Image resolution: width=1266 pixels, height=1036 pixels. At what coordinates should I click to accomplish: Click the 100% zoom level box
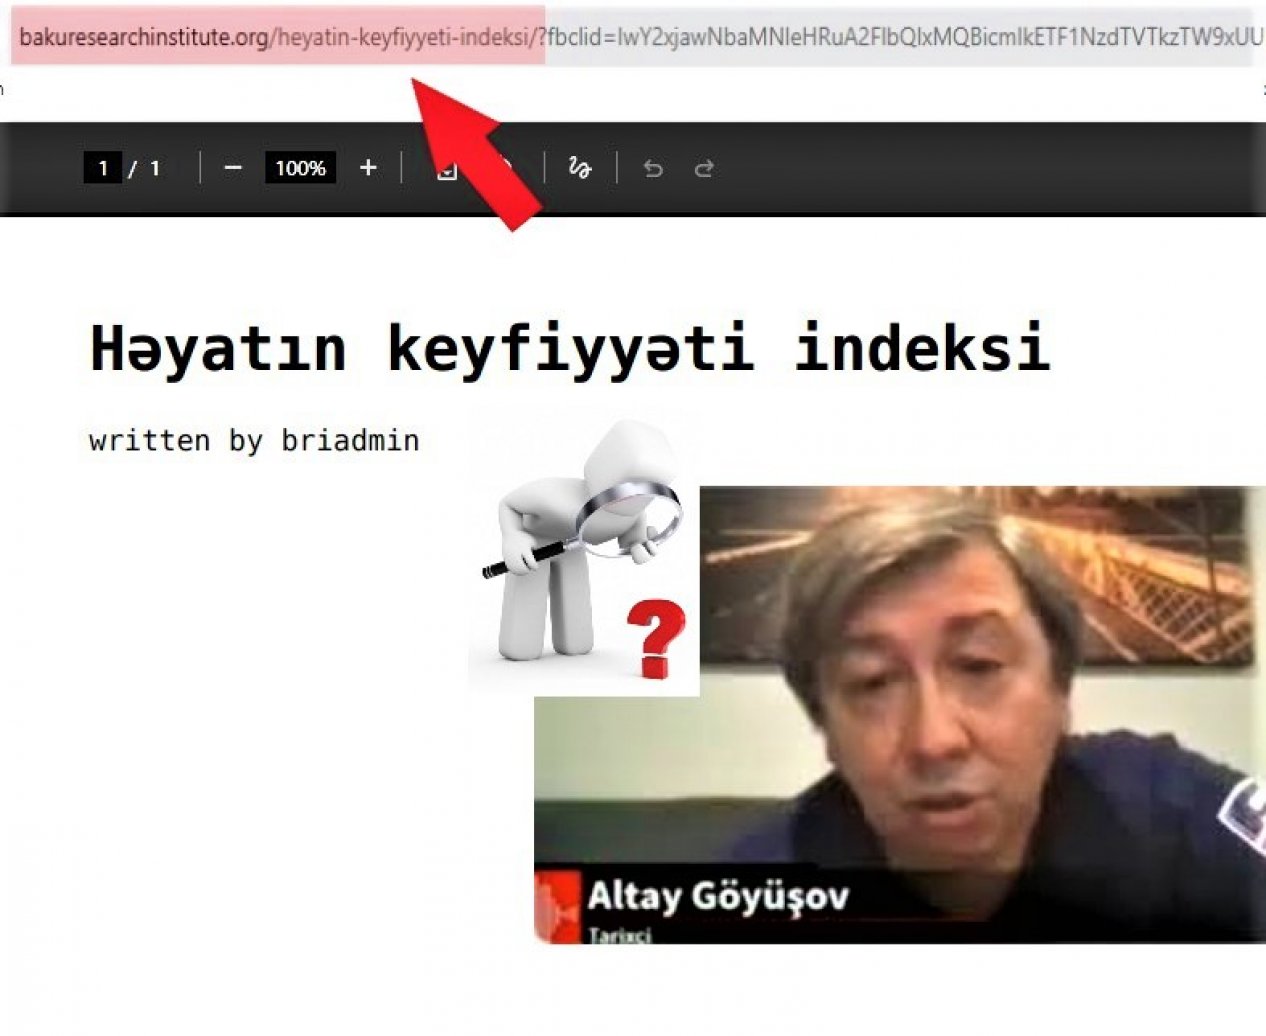click(x=300, y=168)
